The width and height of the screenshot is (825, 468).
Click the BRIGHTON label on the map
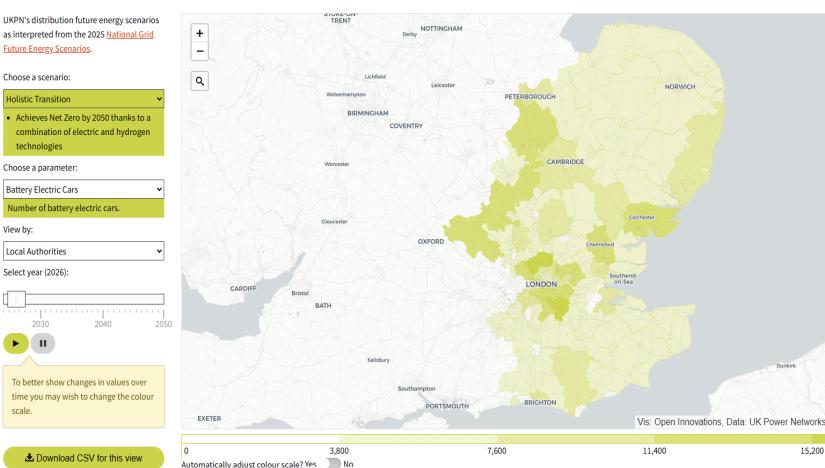(540, 402)
